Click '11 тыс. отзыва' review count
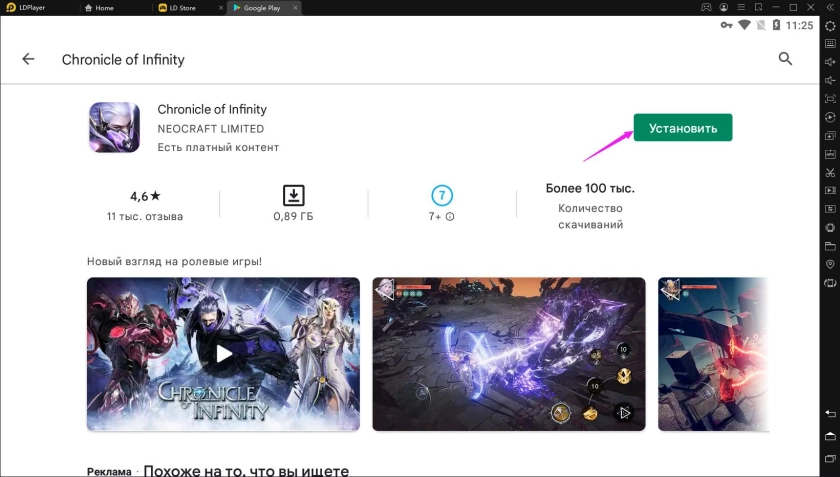 pyautogui.click(x=145, y=217)
